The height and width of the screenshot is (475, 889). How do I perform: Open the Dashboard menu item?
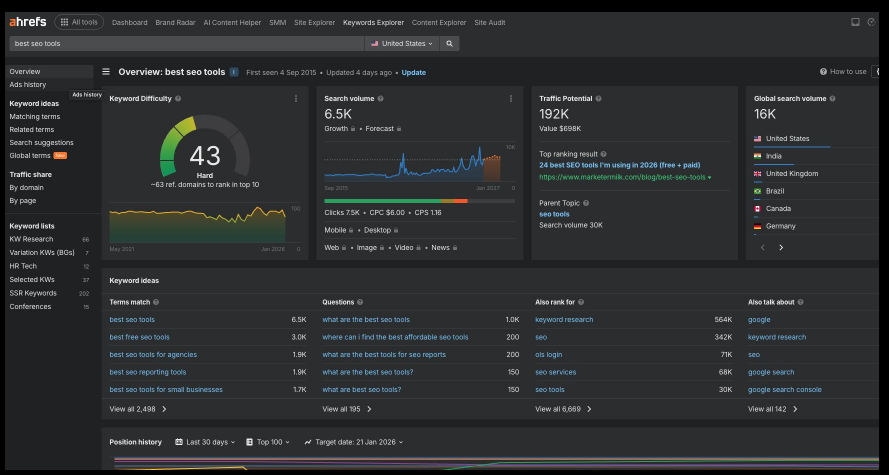click(129, 23)
